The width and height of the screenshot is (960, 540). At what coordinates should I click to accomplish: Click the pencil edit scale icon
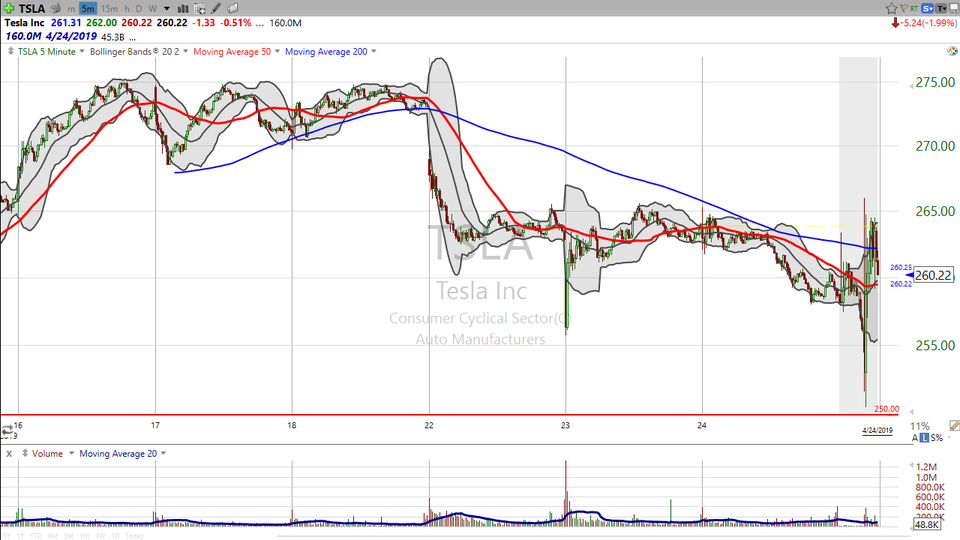click(954, 426)
